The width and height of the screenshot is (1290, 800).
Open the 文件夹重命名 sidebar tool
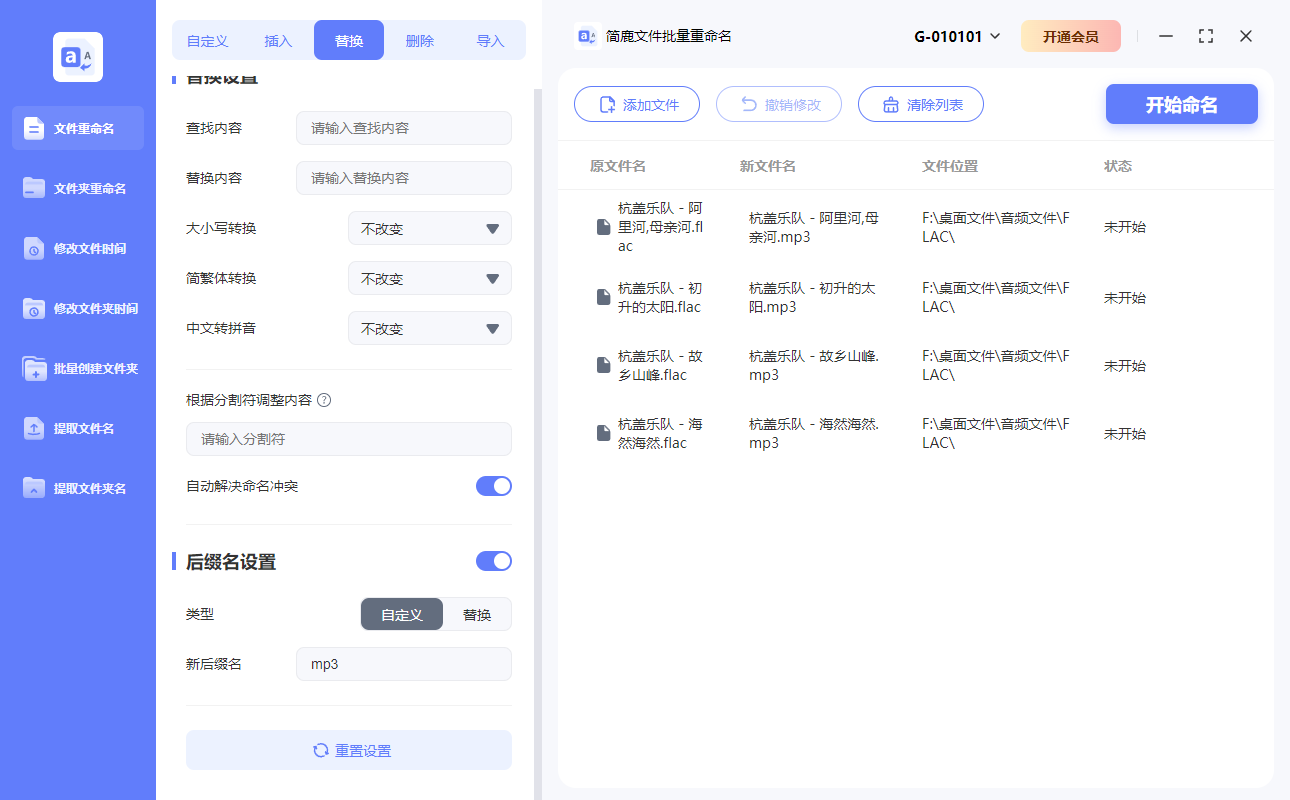[77, 188]
